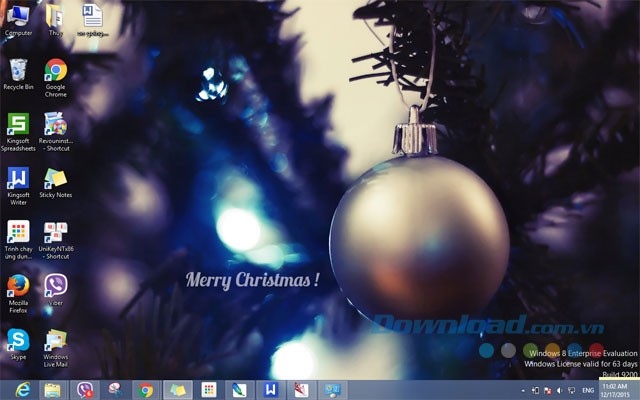This screenshot has width=640, height=400.
Task: Open the app launcher grid taskbar icon
Action: [x=209, y=390]
